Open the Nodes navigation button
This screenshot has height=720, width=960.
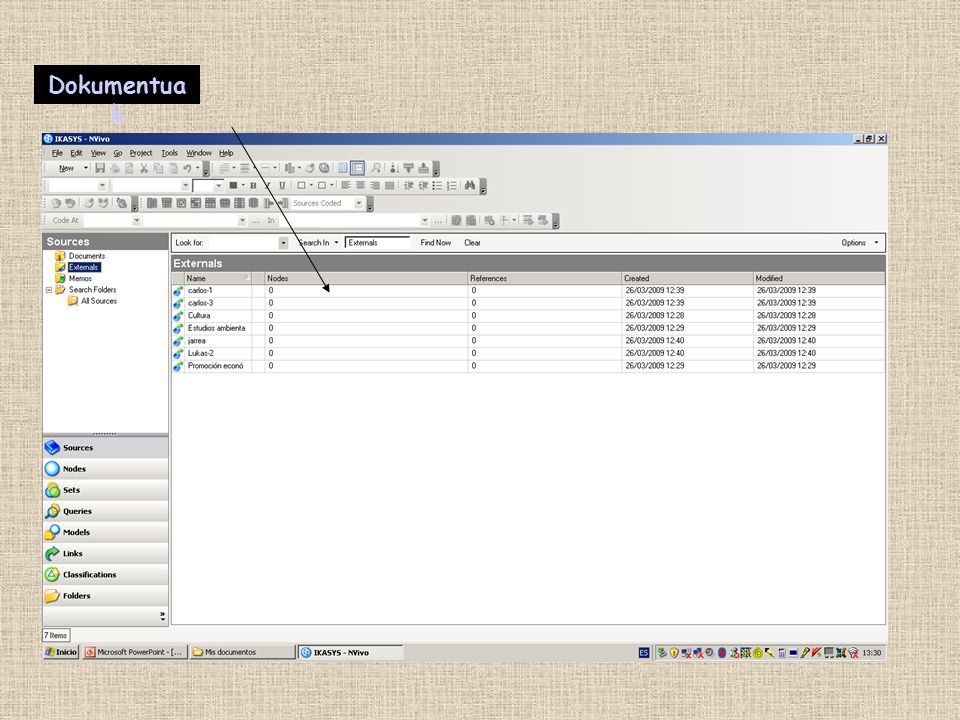(x=105, y=469)
